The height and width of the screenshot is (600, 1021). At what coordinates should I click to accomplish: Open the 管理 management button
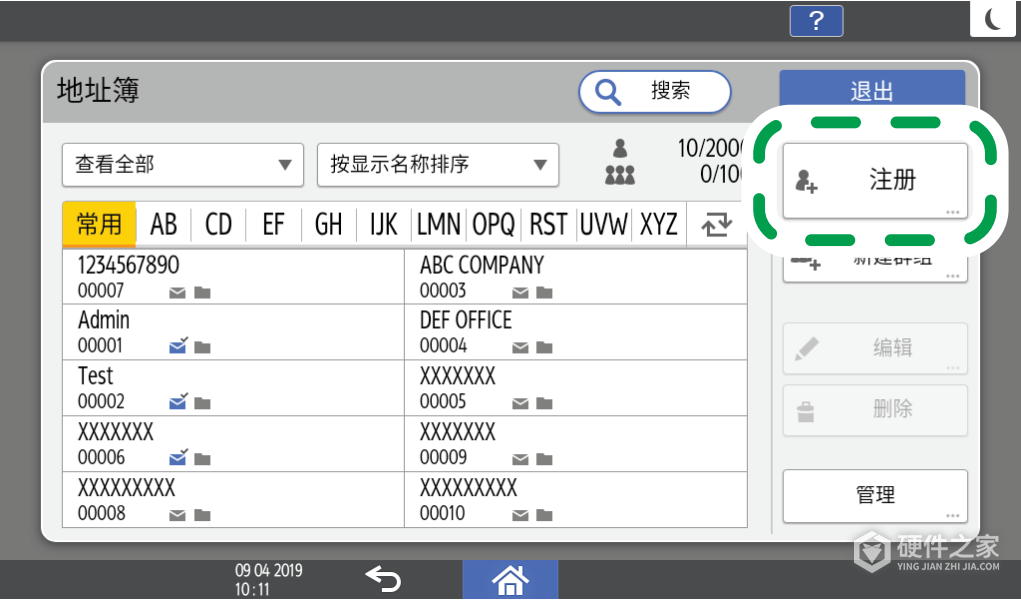pos(874,496)
